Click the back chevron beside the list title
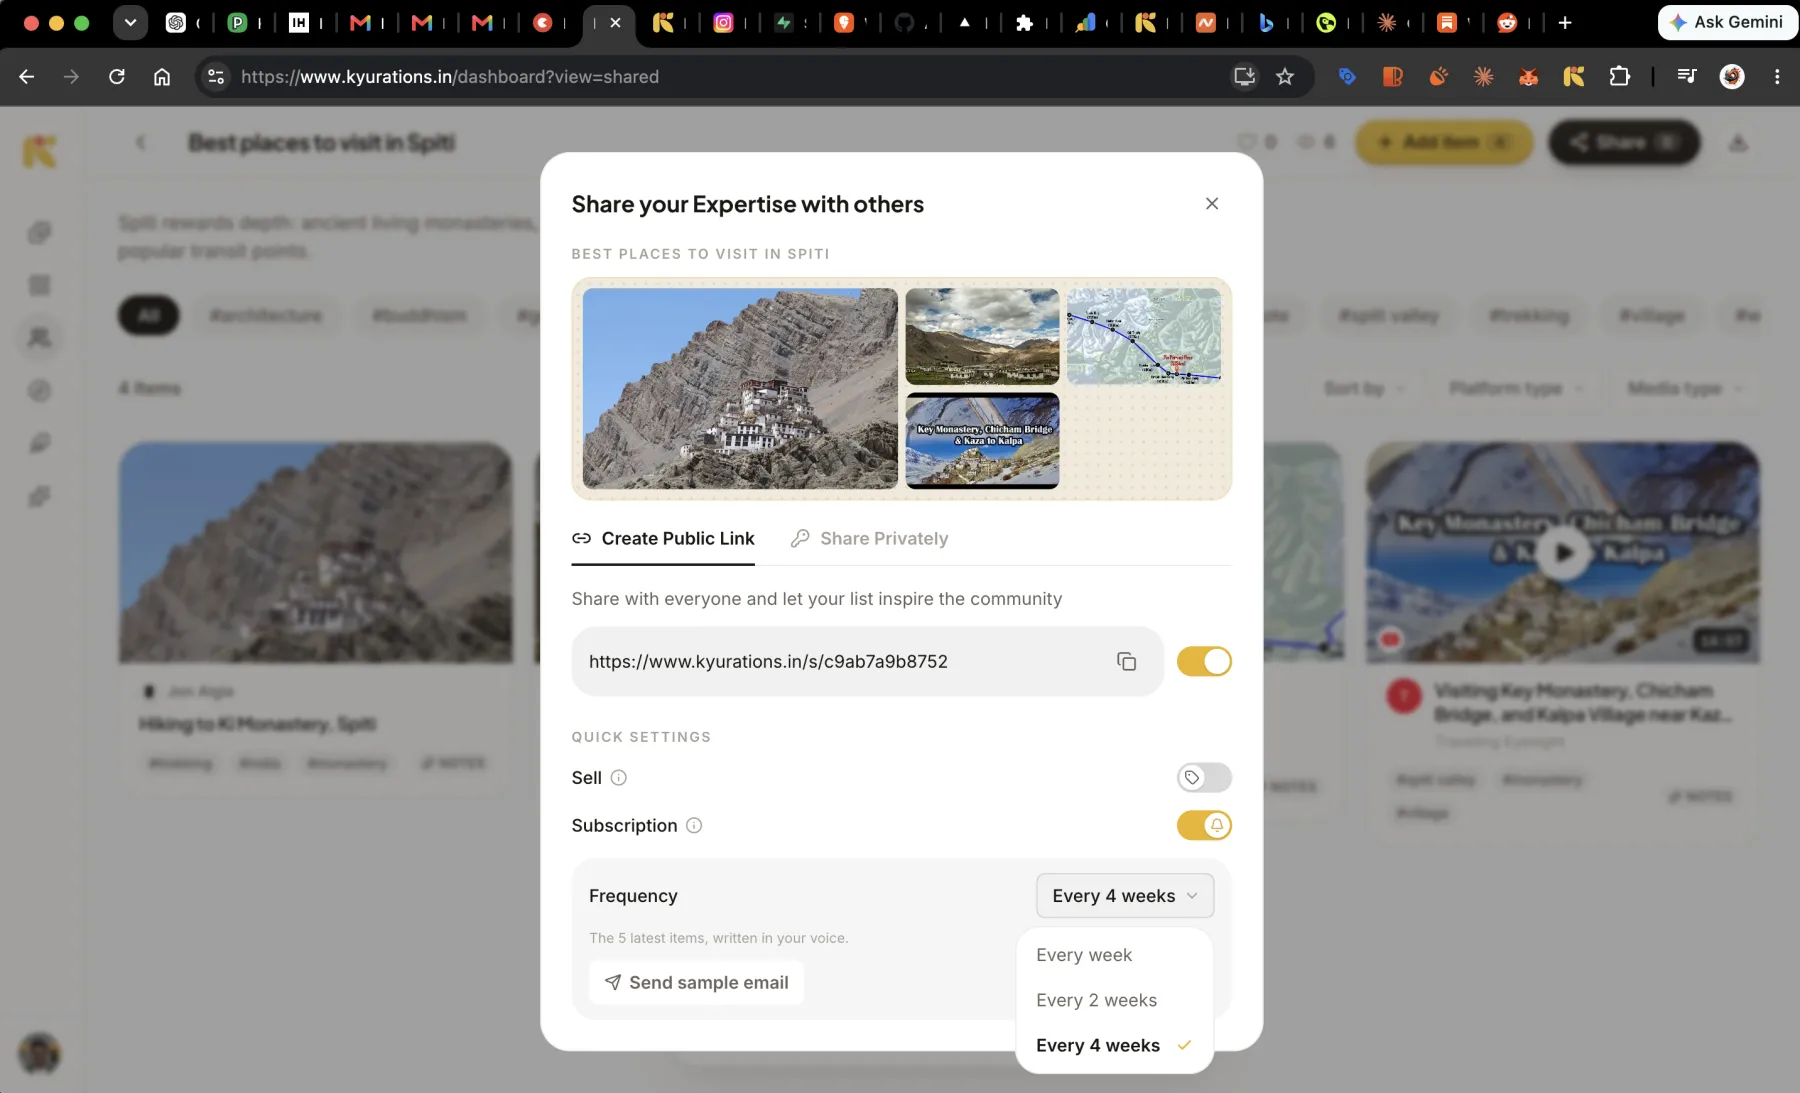The image size is (1800, 1093). 141,143
